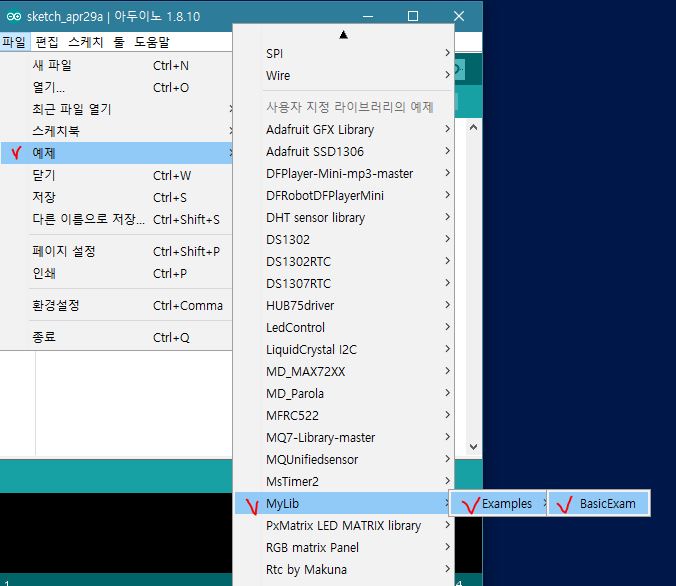Minimize the Arduino window

tap(368, 16)
